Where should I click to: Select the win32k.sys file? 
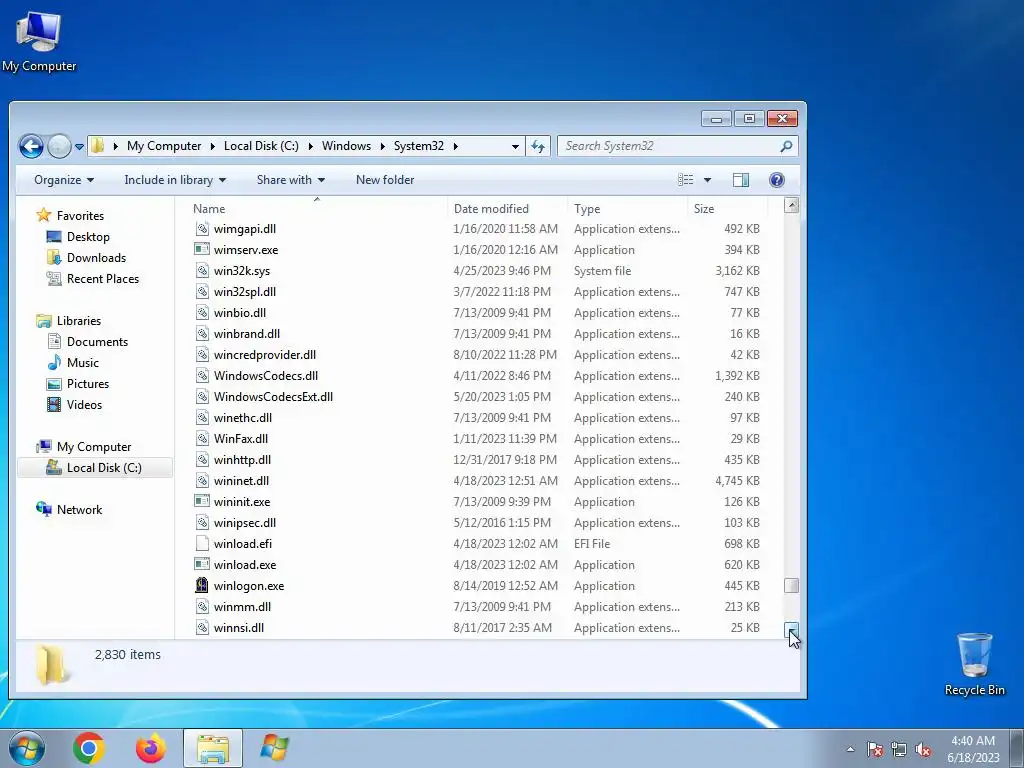pos(242,270)
